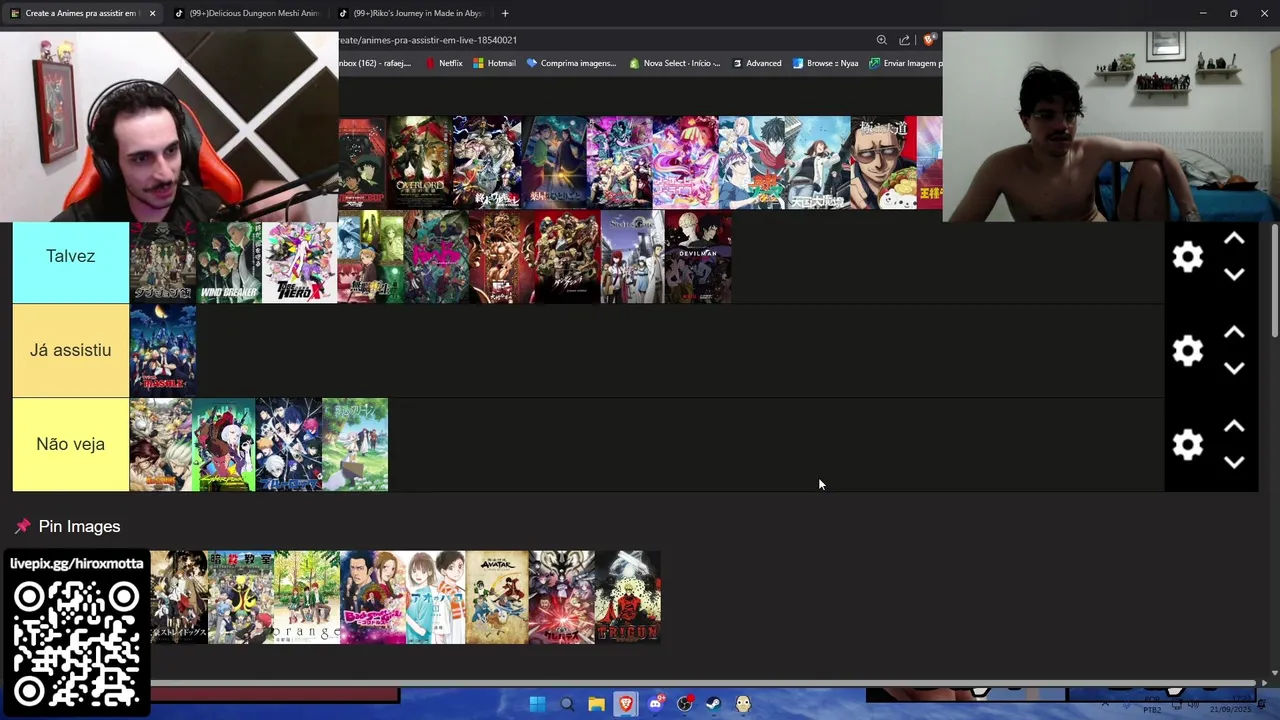Click the browser zoom magnifier icon
The width and height of the screenshot is (1280, 720).
[x=881, y=40]
